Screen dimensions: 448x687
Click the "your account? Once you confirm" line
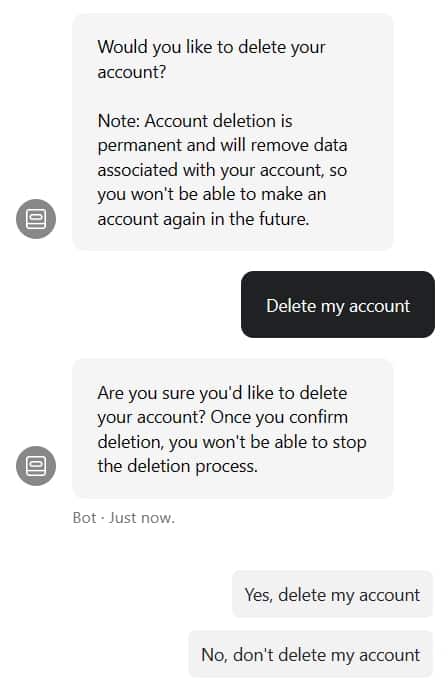pyautogui.click(x=222, y=417)
